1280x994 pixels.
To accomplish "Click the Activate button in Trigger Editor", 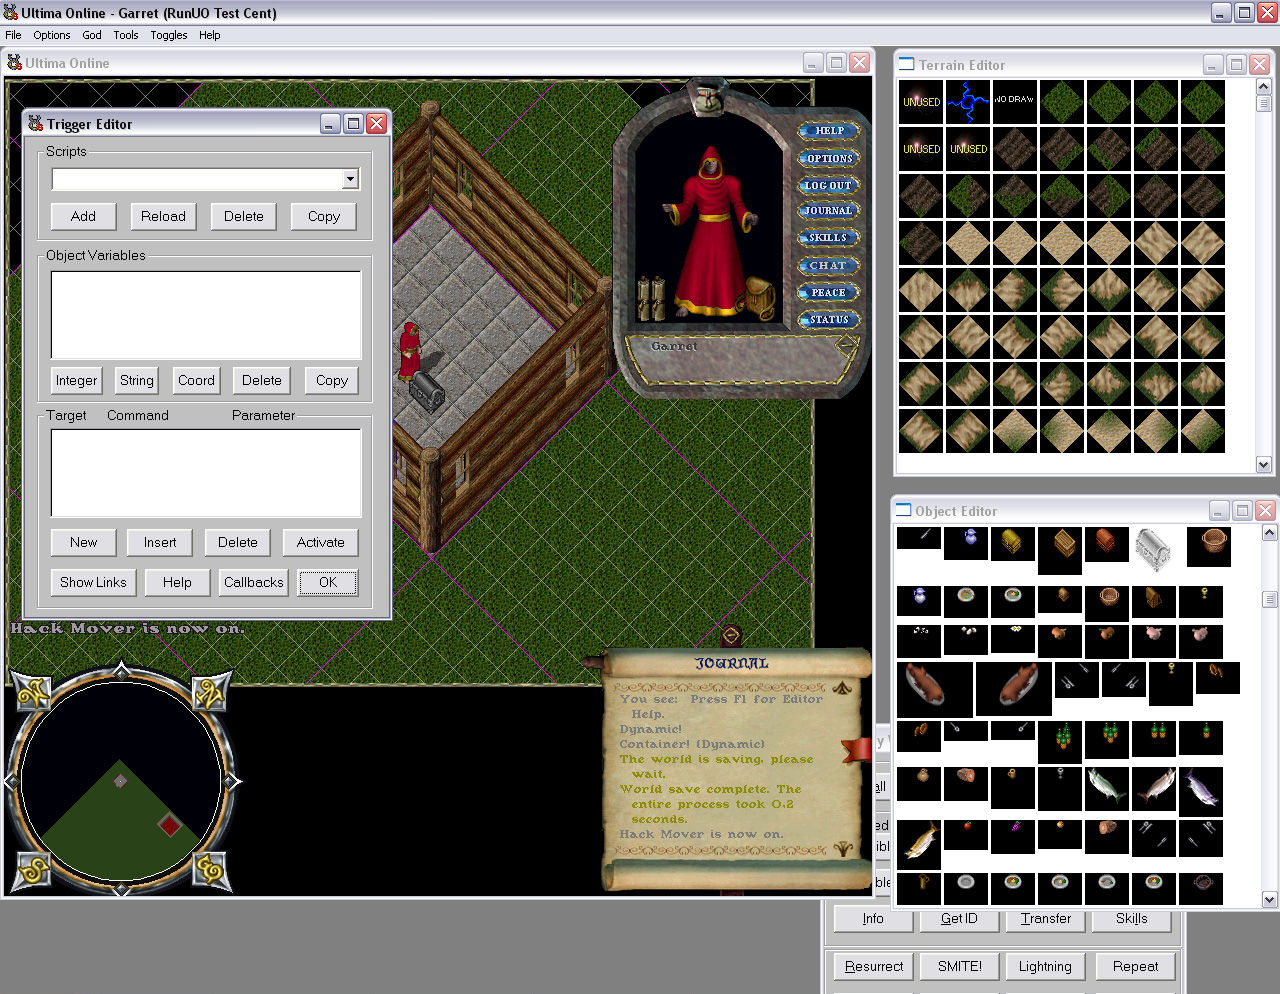I will [x=320, y=542].
